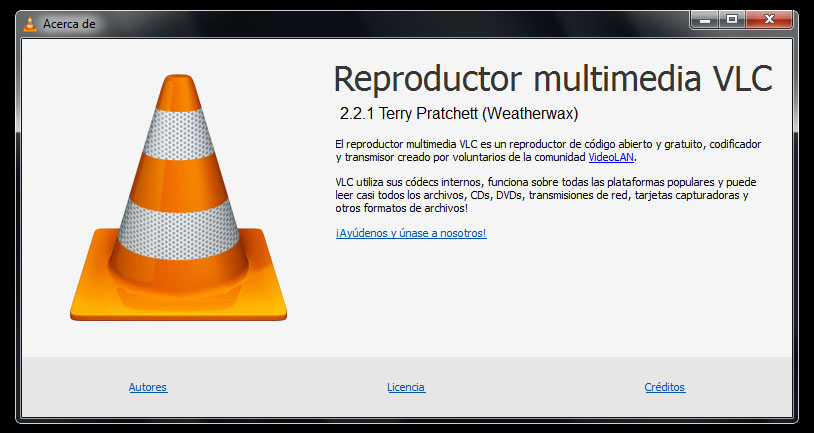Open the VideoLAN community link
814x433 pixels.
(x=611, y=157)
